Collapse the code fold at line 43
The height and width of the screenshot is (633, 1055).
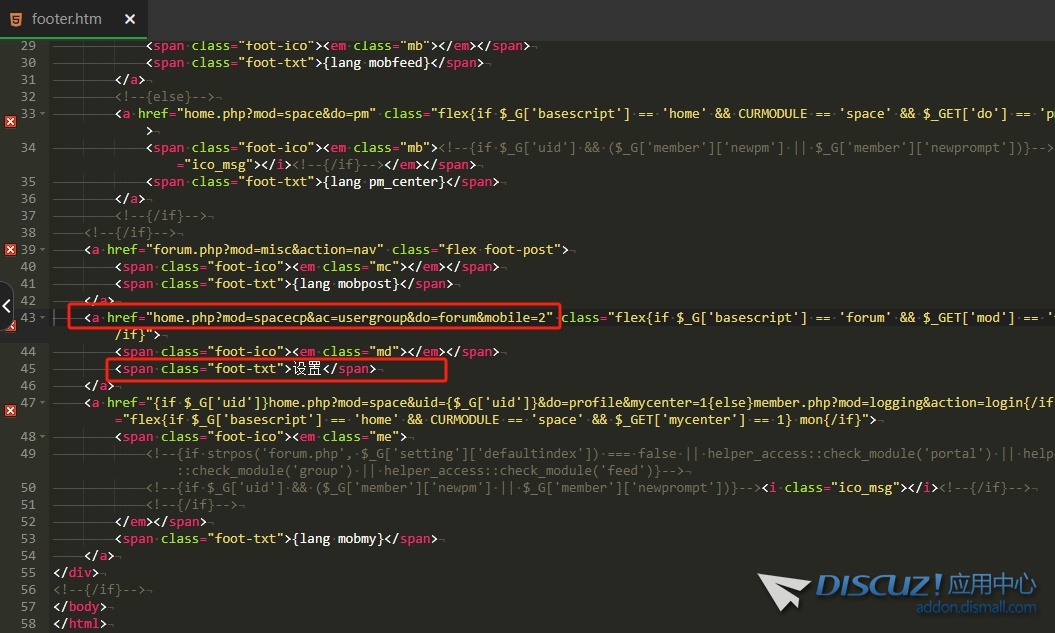pyautogui.click(x=41, y=318)
